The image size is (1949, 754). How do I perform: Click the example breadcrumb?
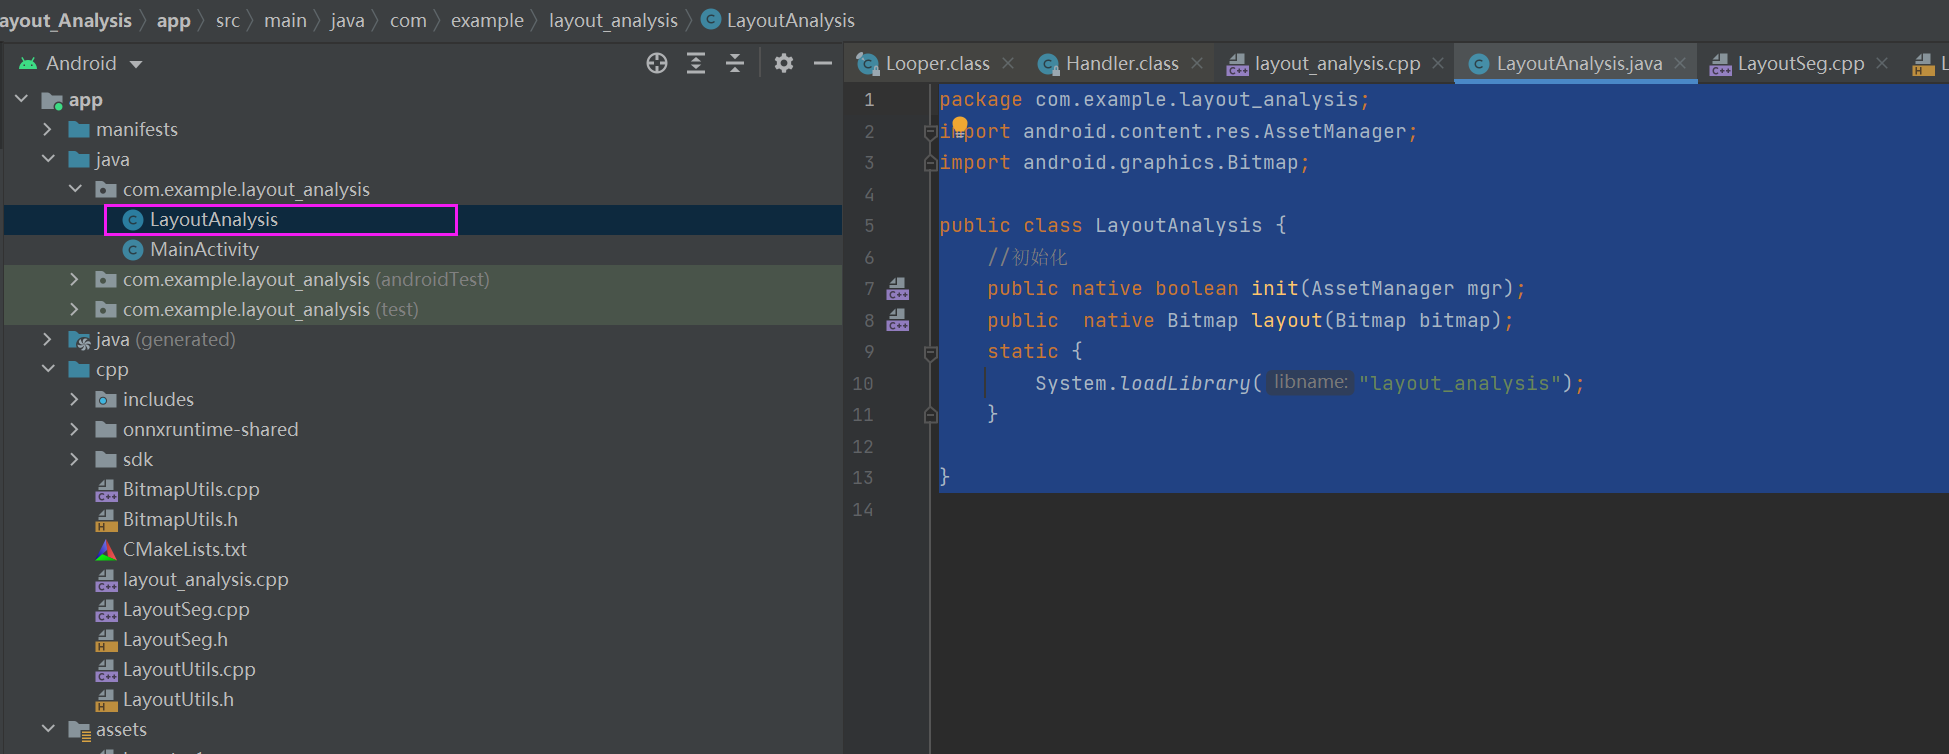487,20
